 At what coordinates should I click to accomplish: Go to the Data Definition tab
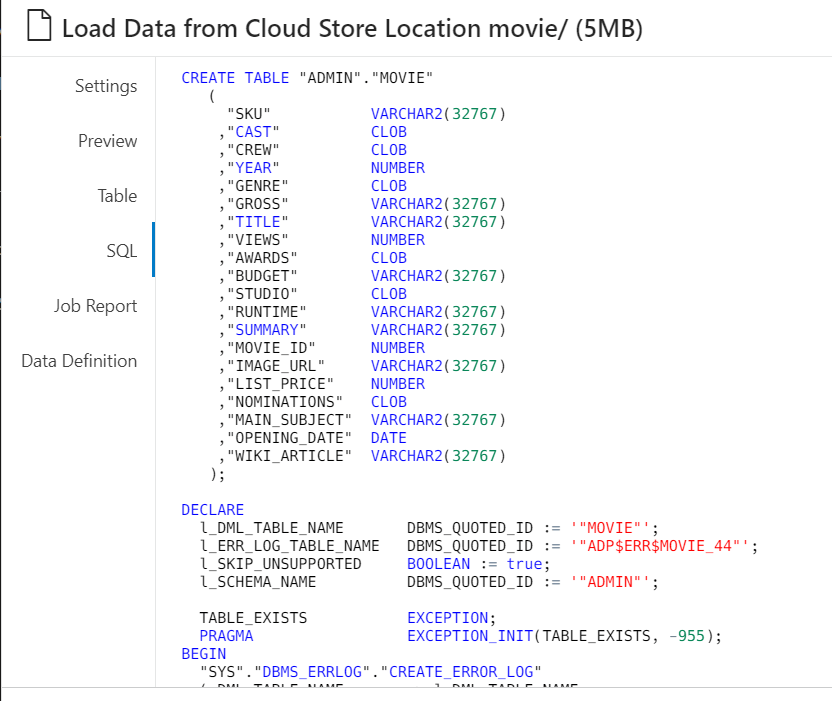[x=79, y=361]
